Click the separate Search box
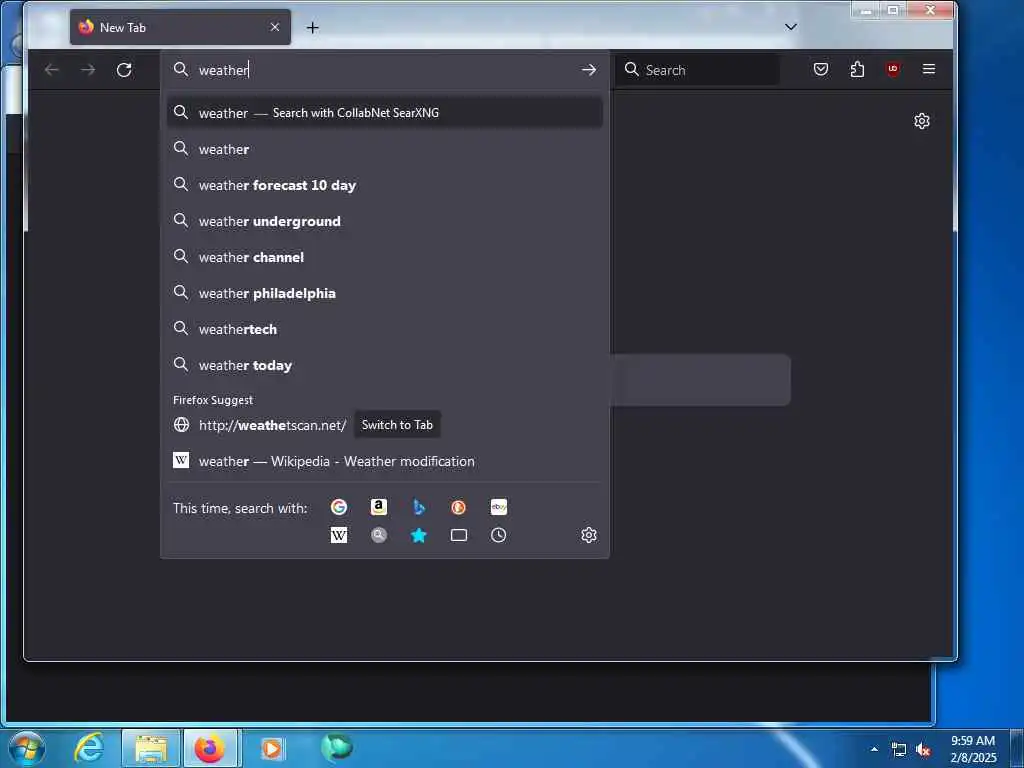 click(697, 70)
